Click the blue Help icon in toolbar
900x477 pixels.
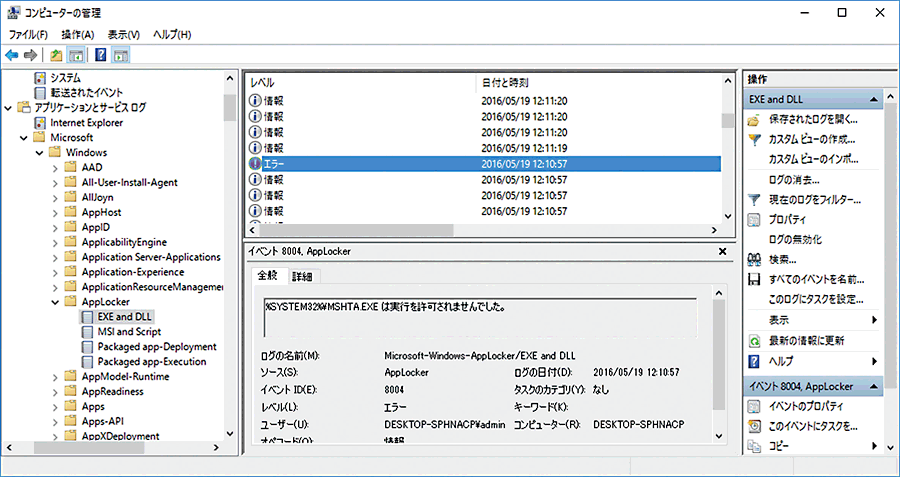click(x=101, y=55)
